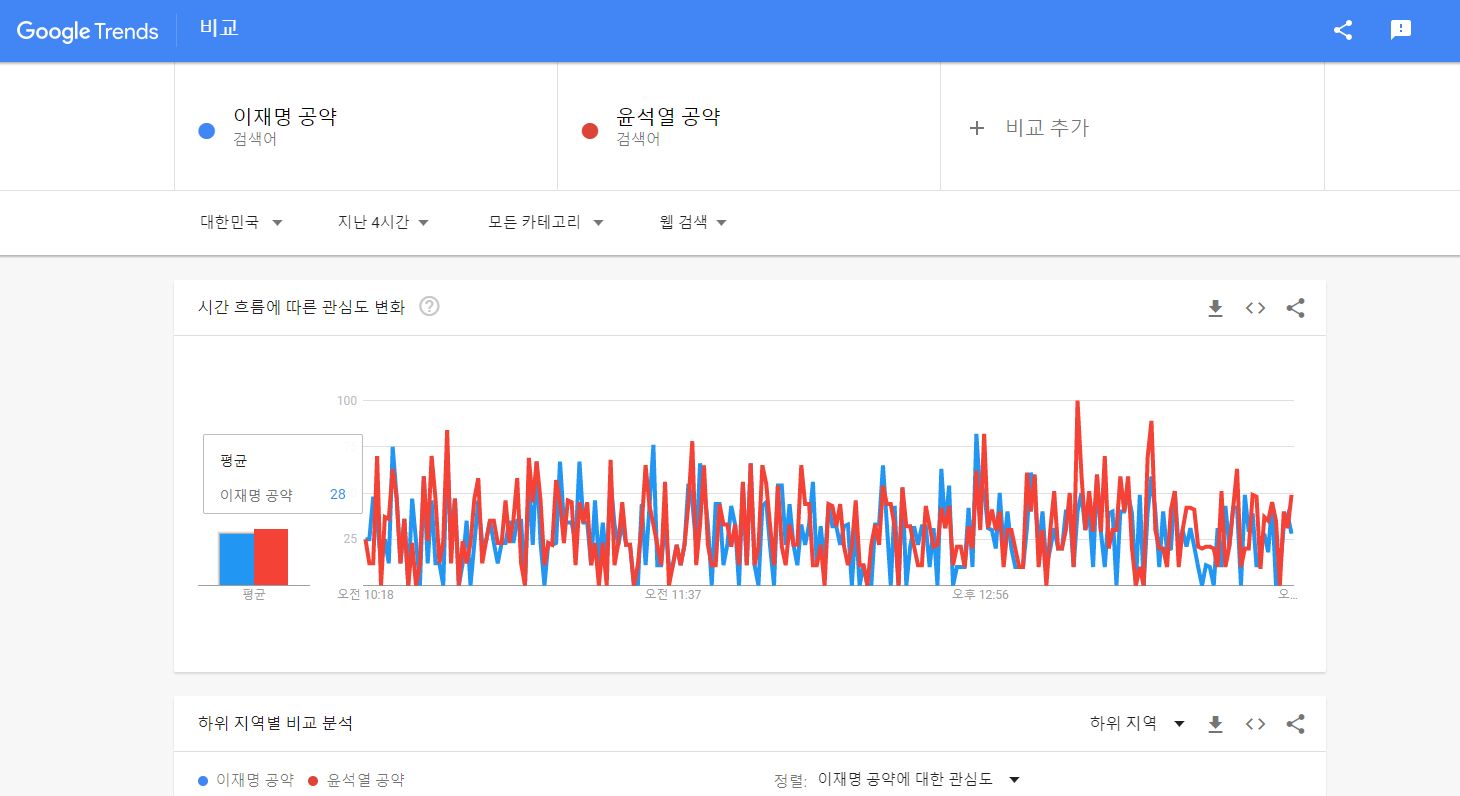Click the help icon next to 시간 흐름에 따른 관심도 변화

pyautogui.click(x=430, y=307)
